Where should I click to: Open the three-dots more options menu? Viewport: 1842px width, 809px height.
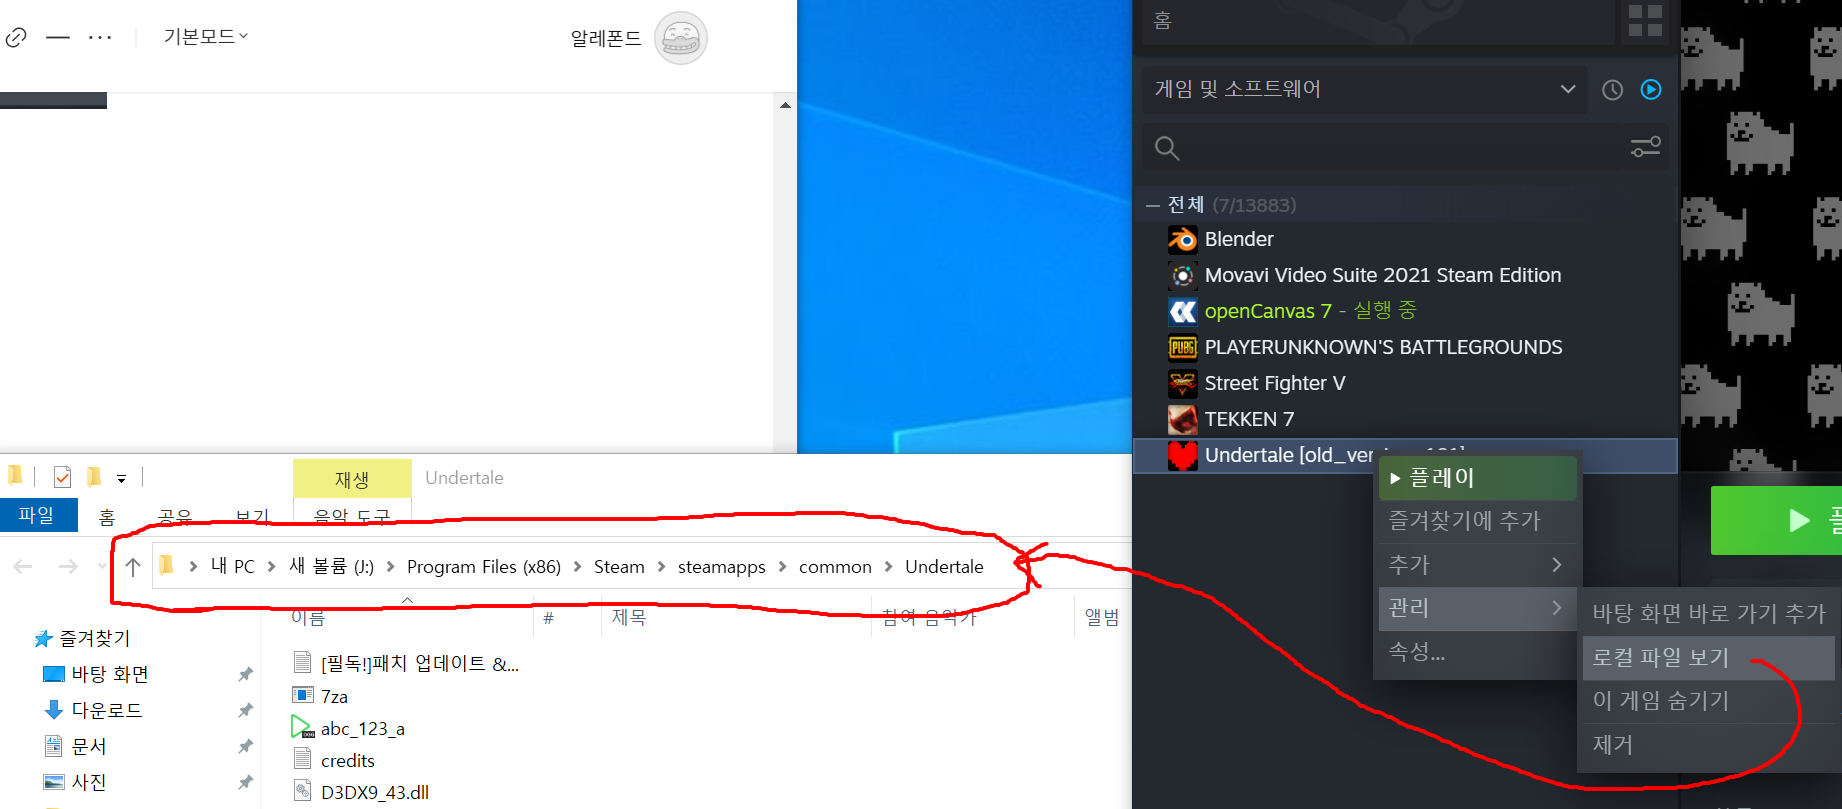pyautogui.click(x=100, y=38)
